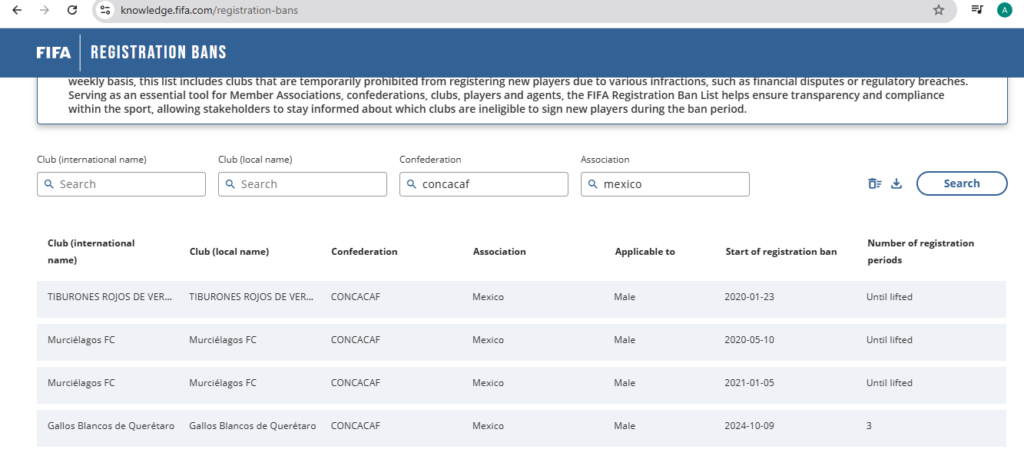Click Murciélagos FC local name in 2021-01-05 row
The width and height of the screenshot is (1024, 459).
[223, 383]
